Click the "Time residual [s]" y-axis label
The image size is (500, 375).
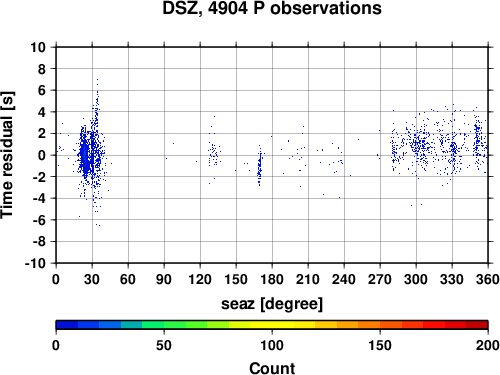[7, 155]
